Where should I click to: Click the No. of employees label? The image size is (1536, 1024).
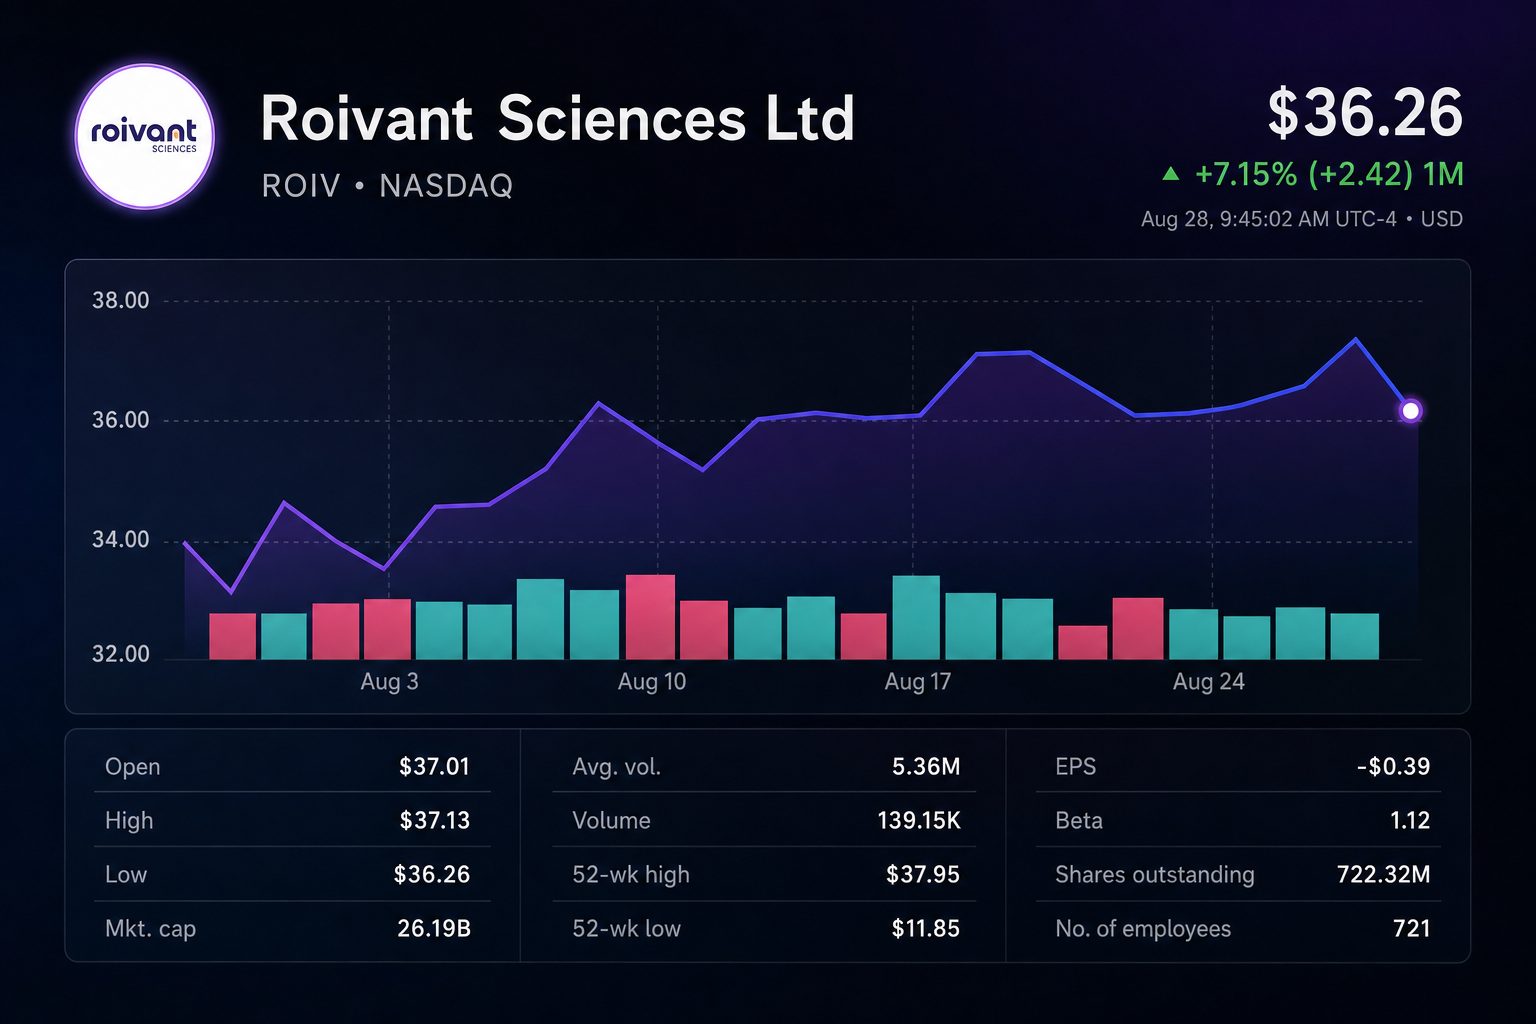coord(1143,929)
